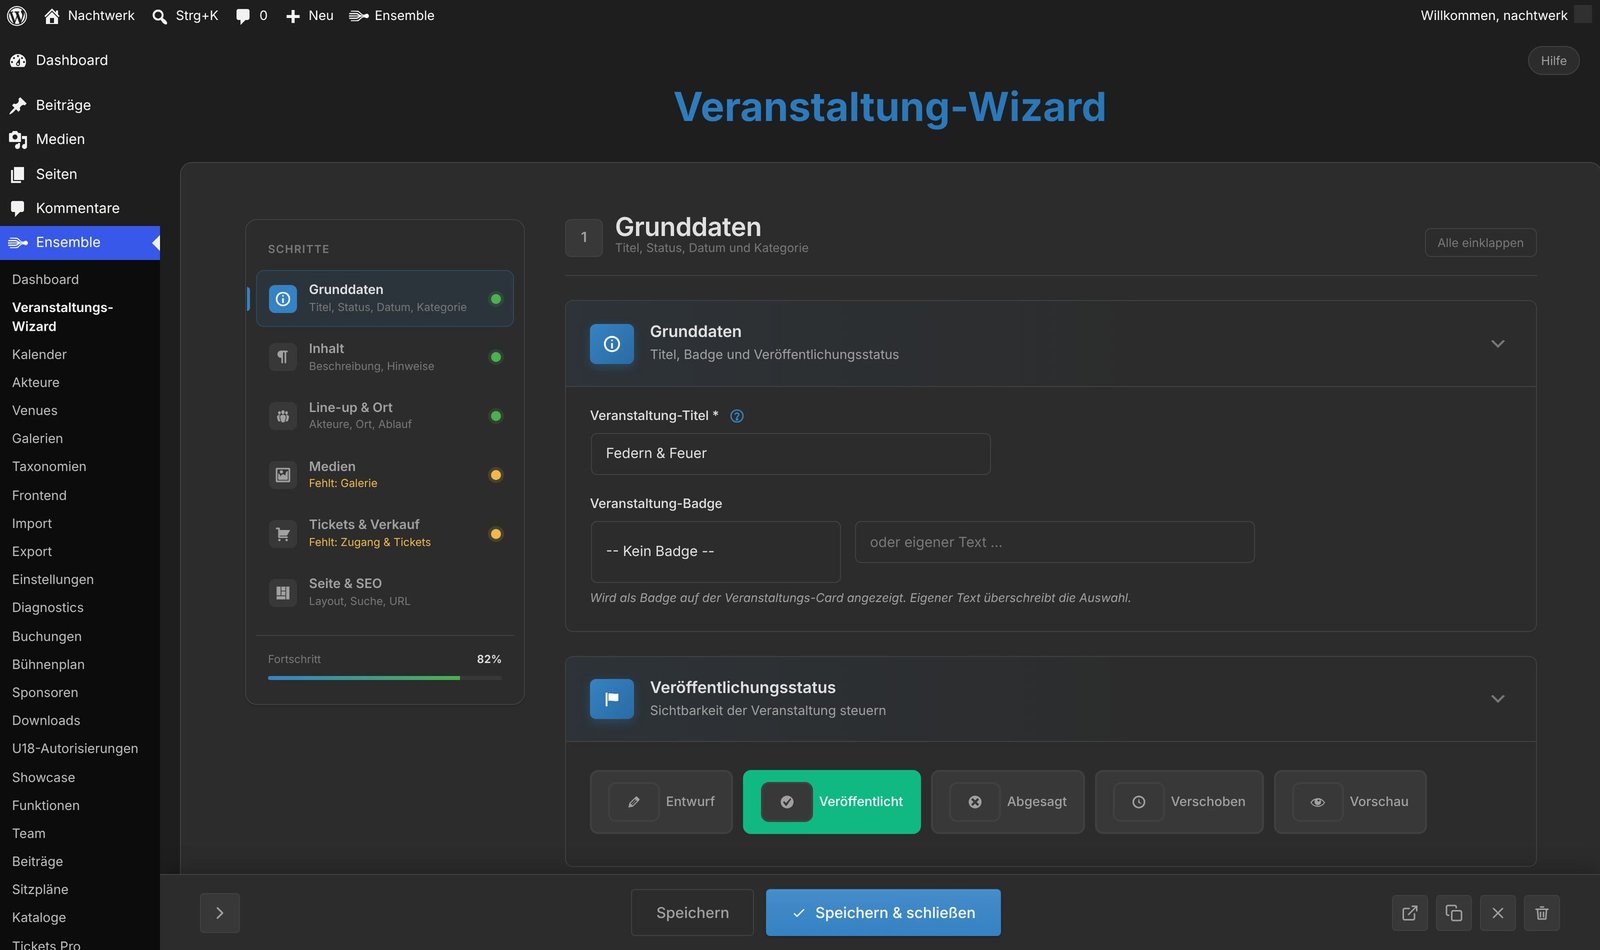Click Alle einklappen button

point(1481,243)
